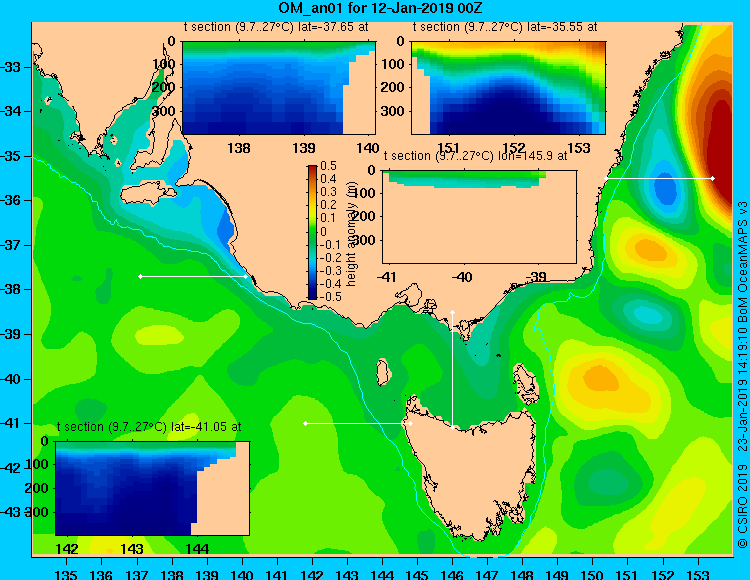Open the lat=-35.55 temperature section inset
This screenshot has width=750, height=580.
tap(508, 88)
